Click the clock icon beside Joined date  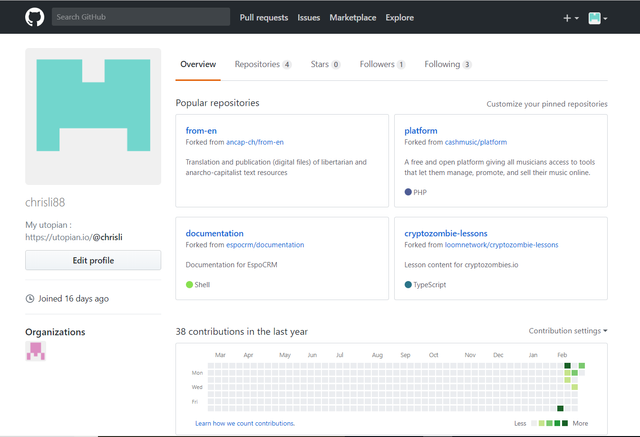[x=30, y=299]
